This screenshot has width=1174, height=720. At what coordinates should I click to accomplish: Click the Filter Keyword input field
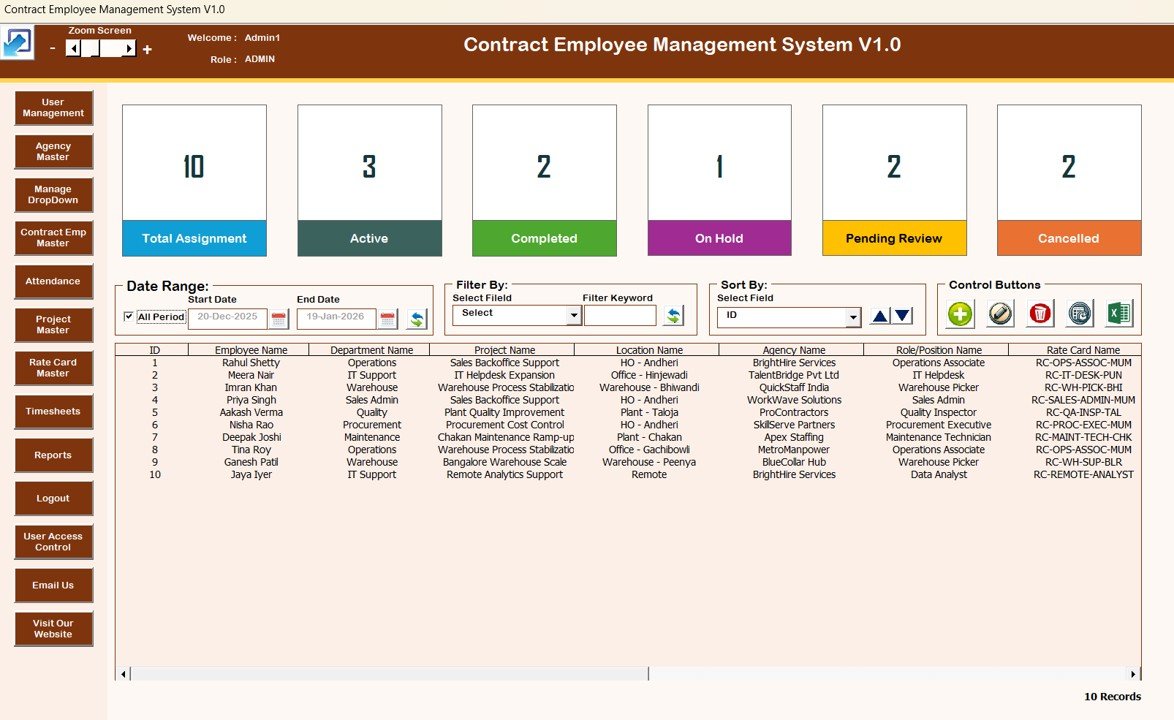pos(620,316)
